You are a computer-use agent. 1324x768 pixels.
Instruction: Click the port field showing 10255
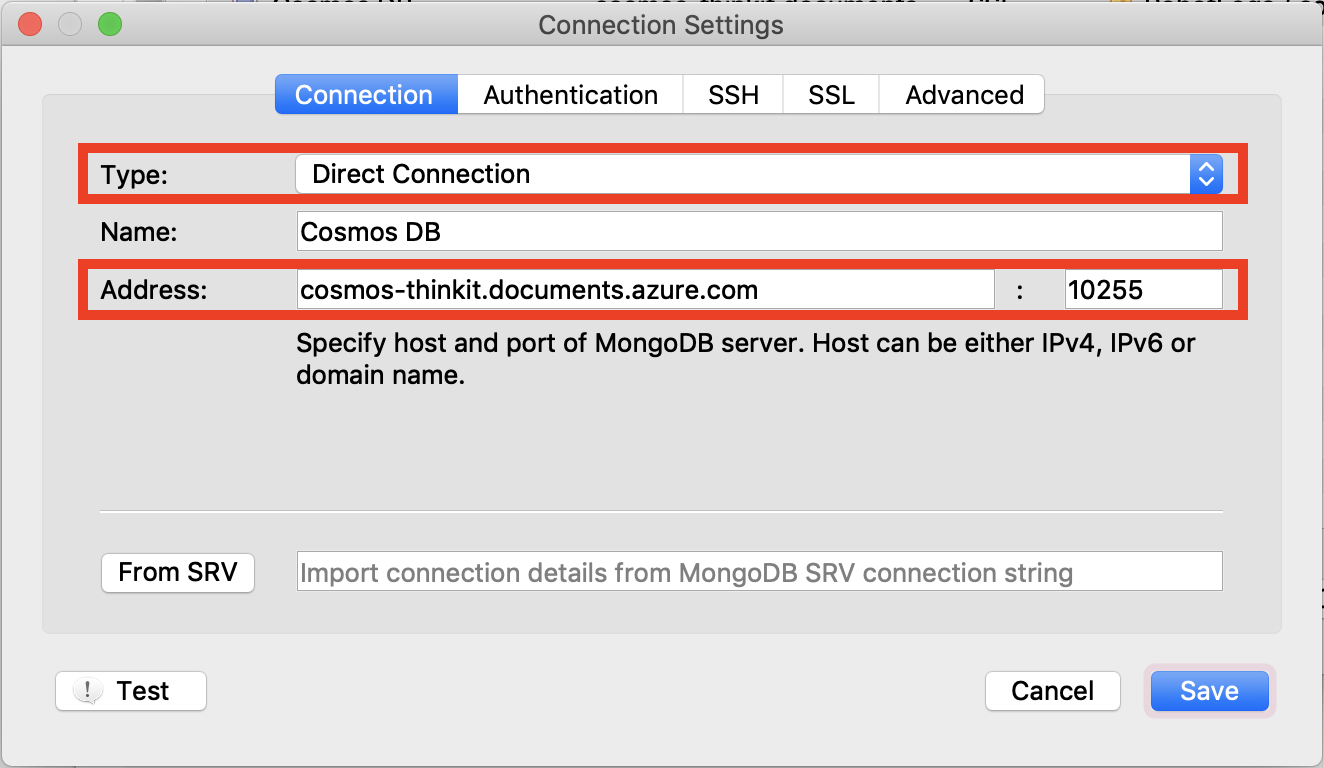(1143, 290)
